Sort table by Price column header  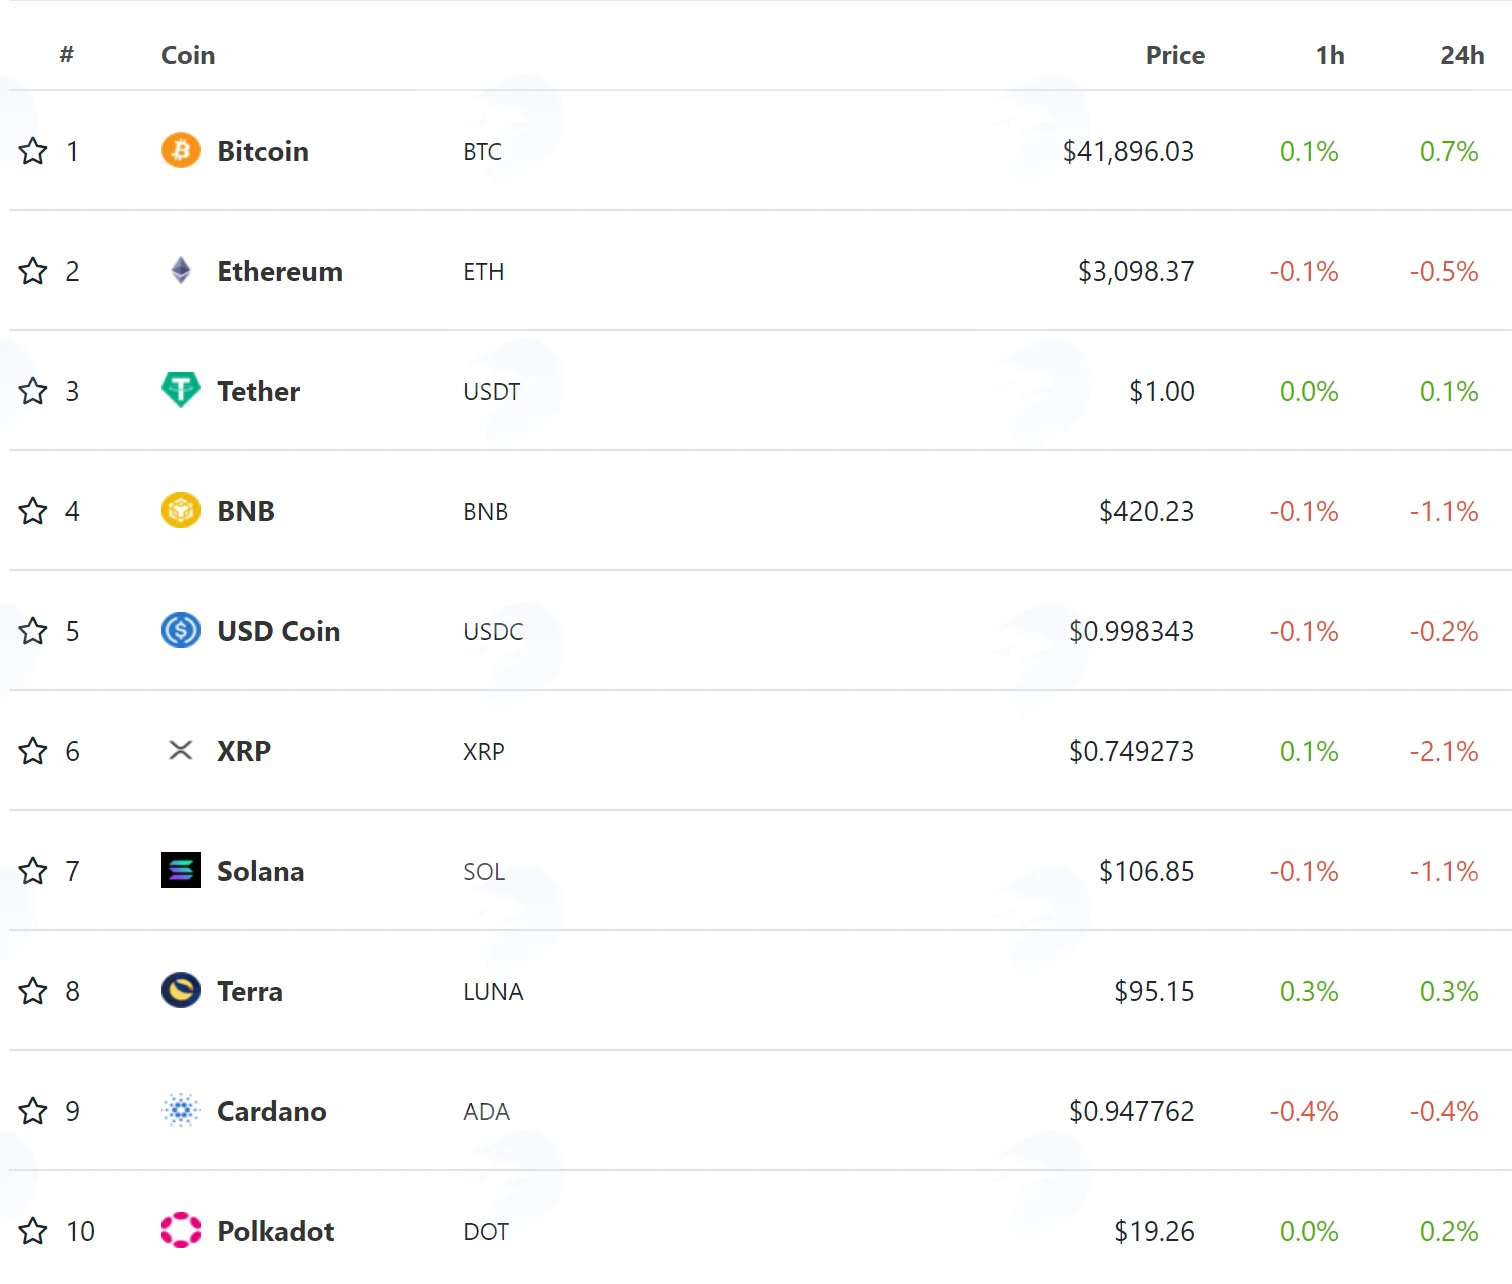[x=1175, y=55]
